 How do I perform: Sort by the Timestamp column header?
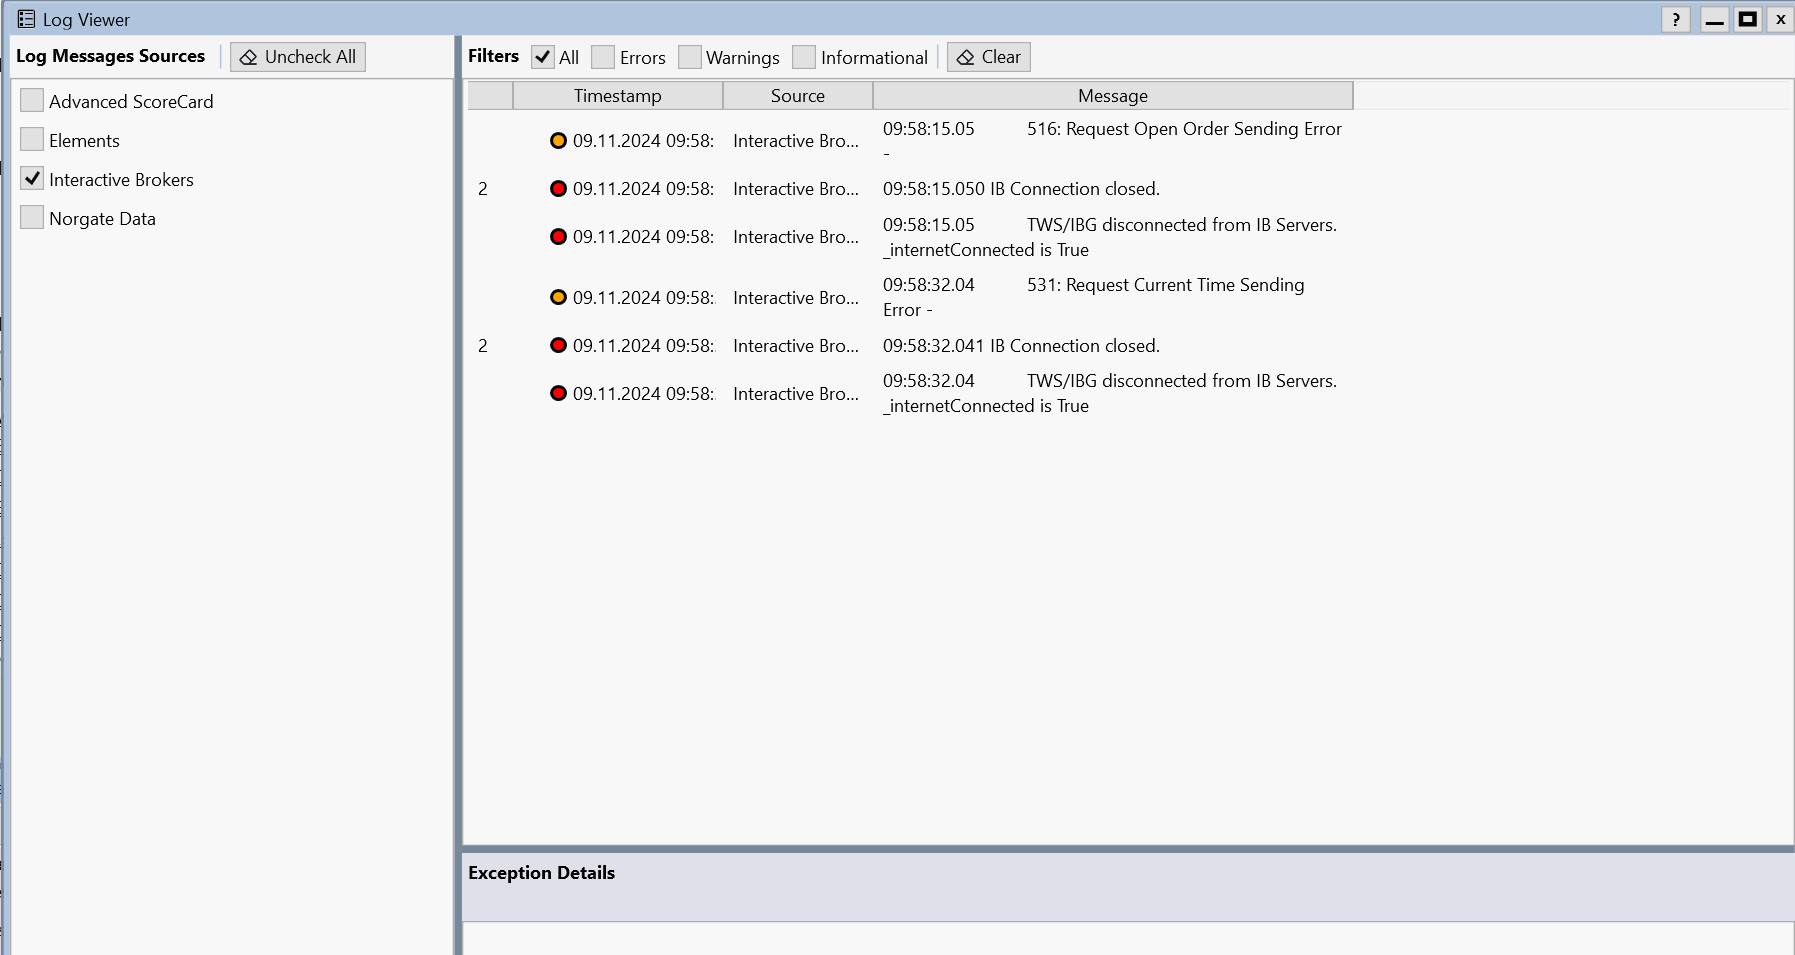tap(617, 96)
